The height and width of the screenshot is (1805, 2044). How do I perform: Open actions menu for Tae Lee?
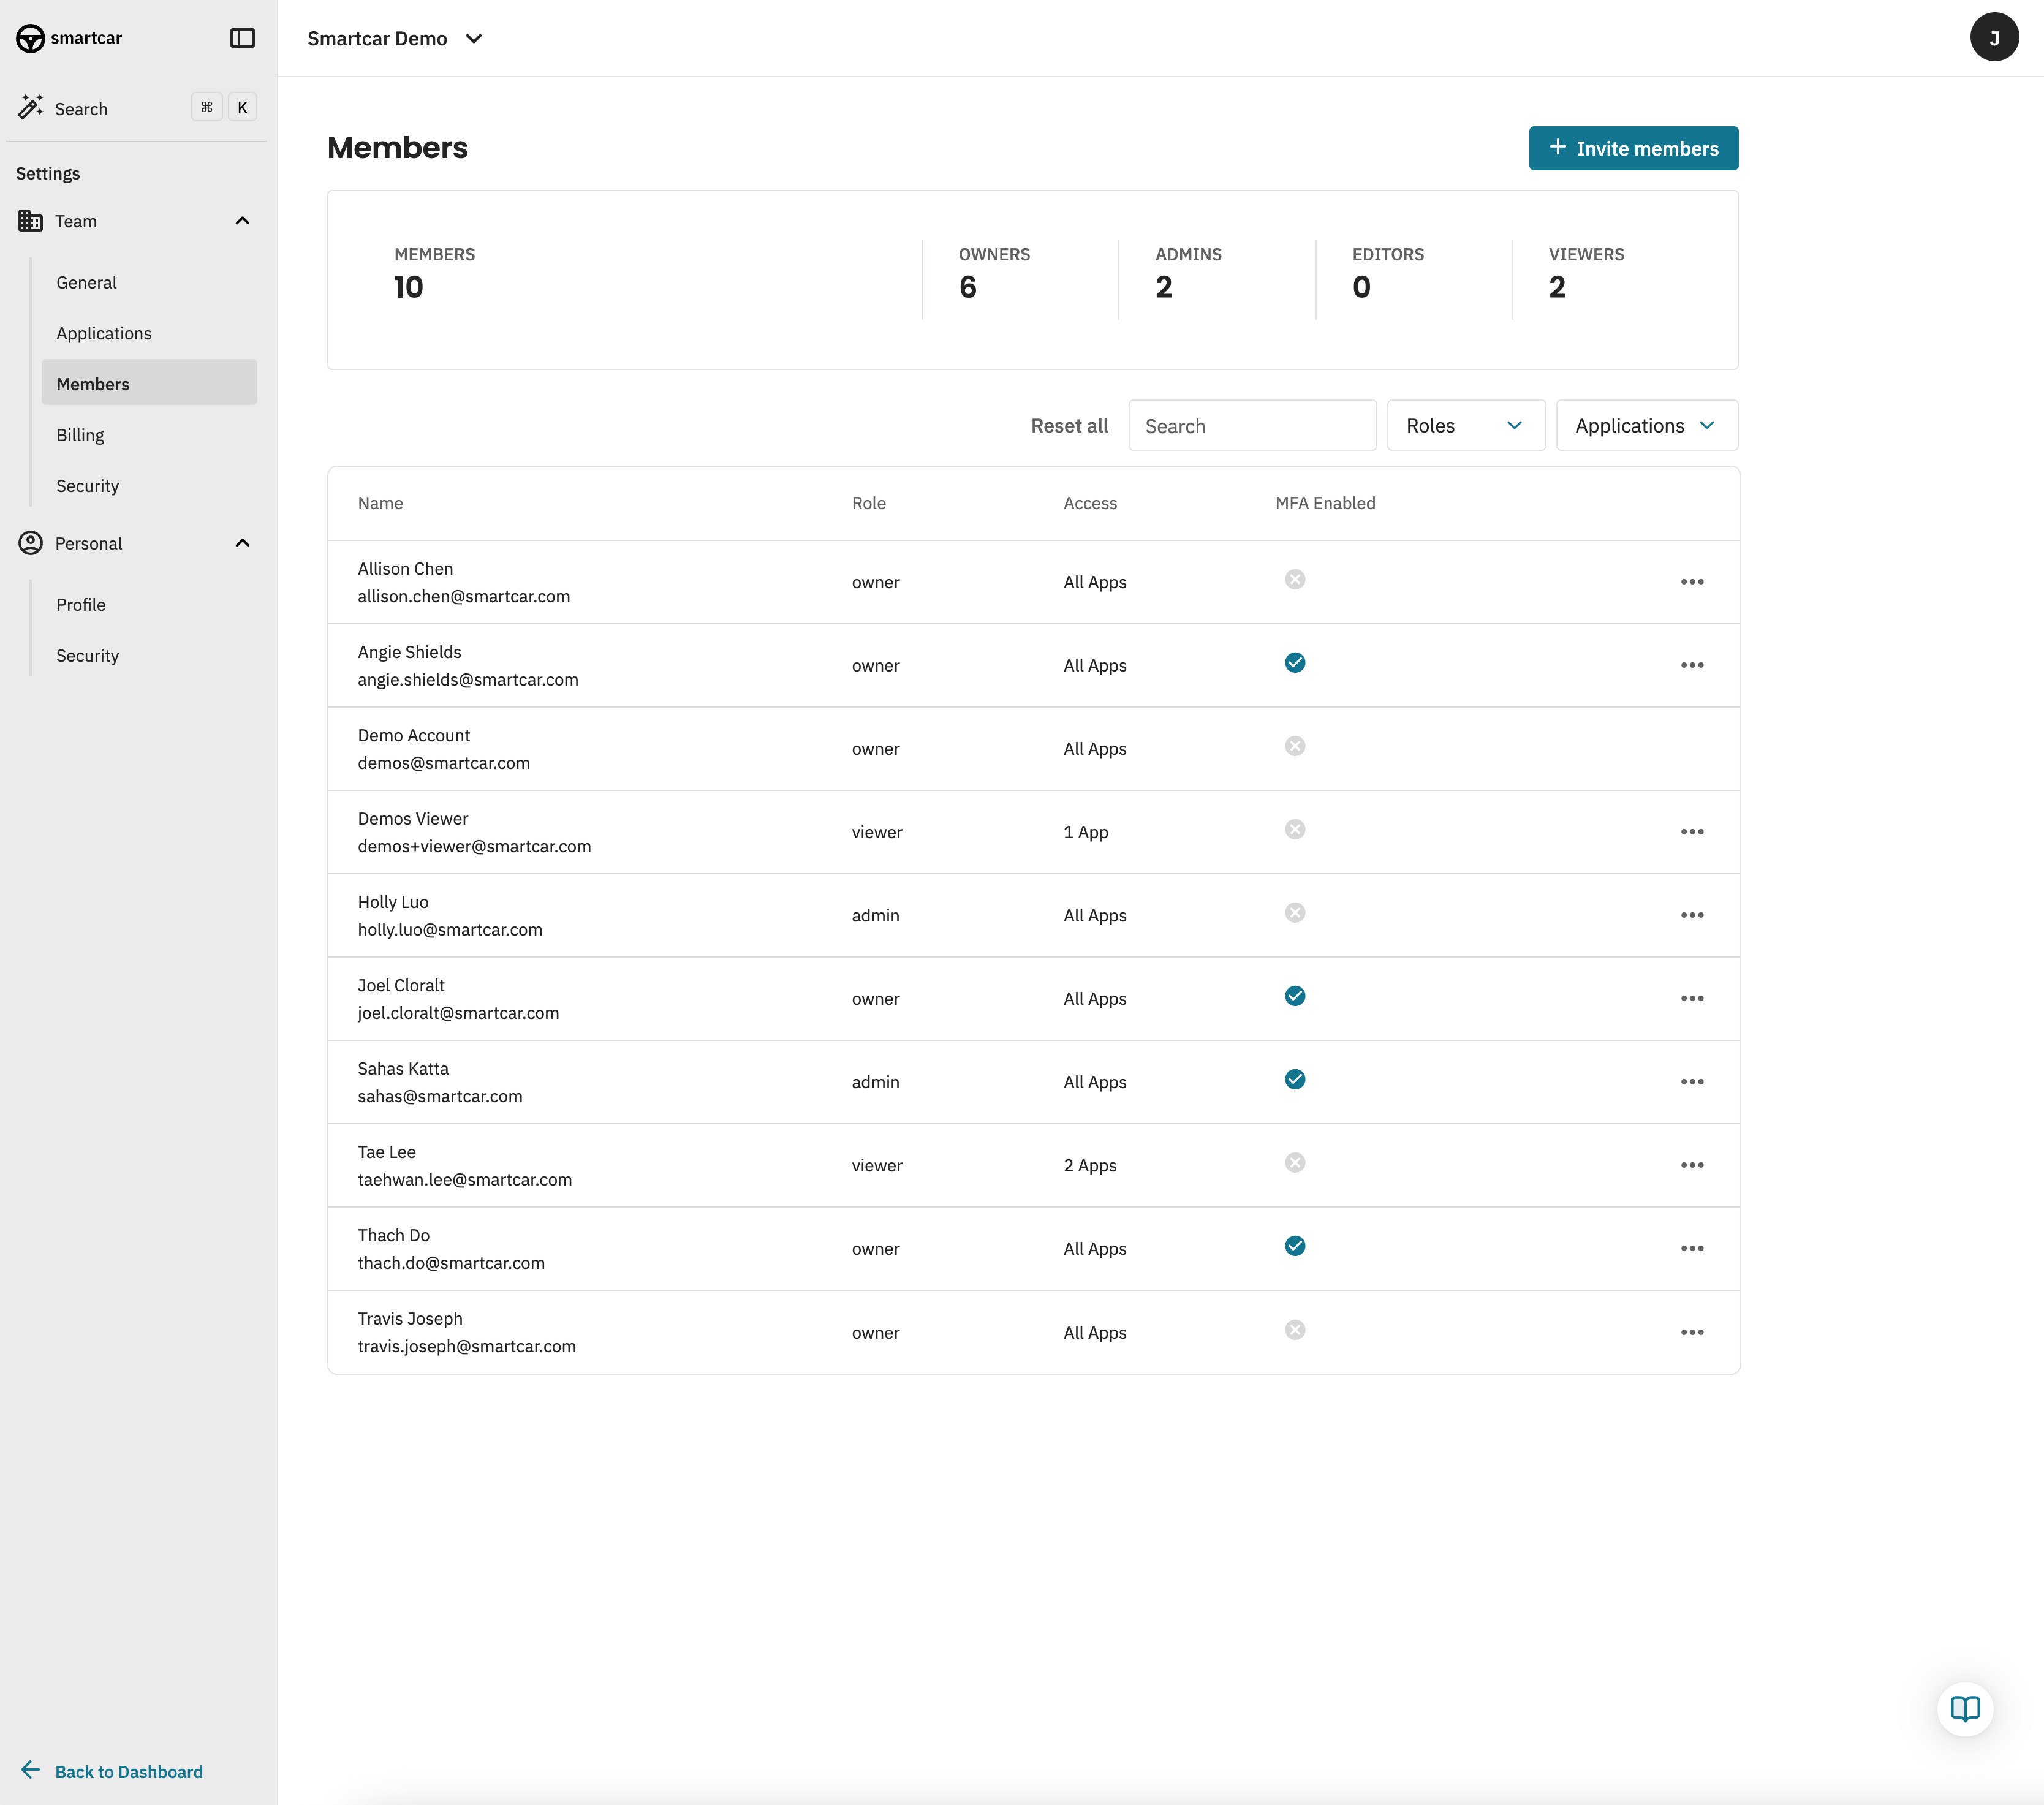[x=1692, y=1165]
